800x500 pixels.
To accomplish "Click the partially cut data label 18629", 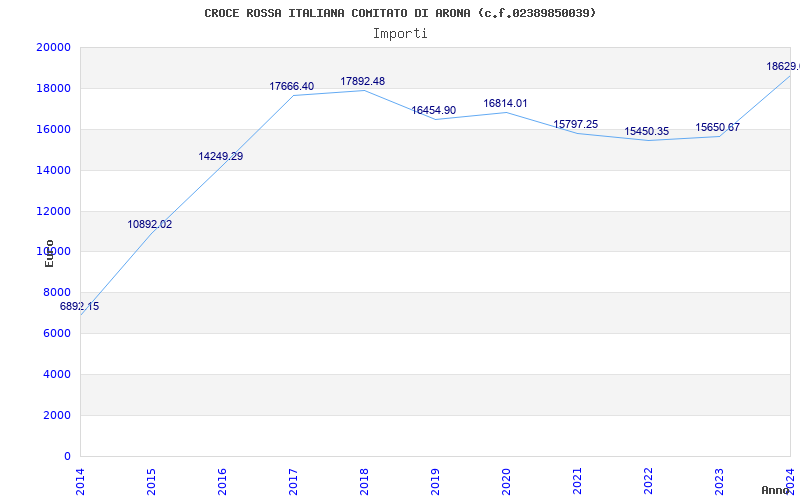I will pyautogui.click(x=783, y=66).
